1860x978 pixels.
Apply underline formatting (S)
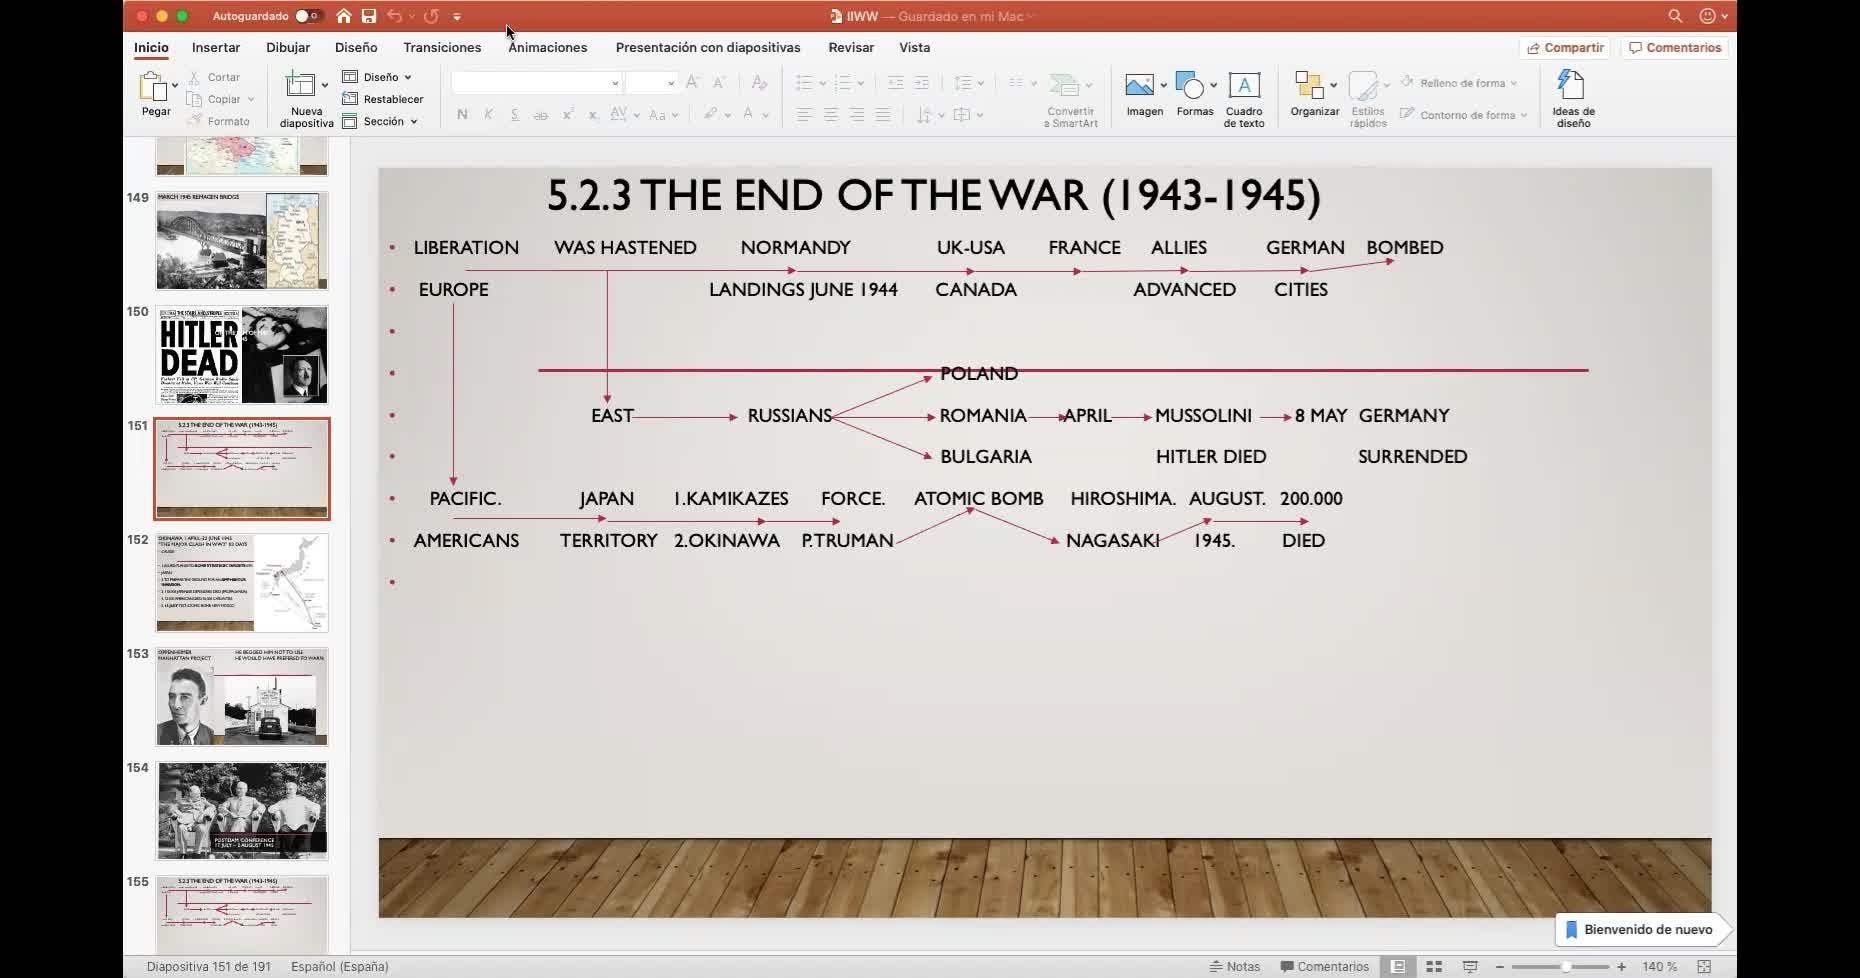[x=514, y=115]
